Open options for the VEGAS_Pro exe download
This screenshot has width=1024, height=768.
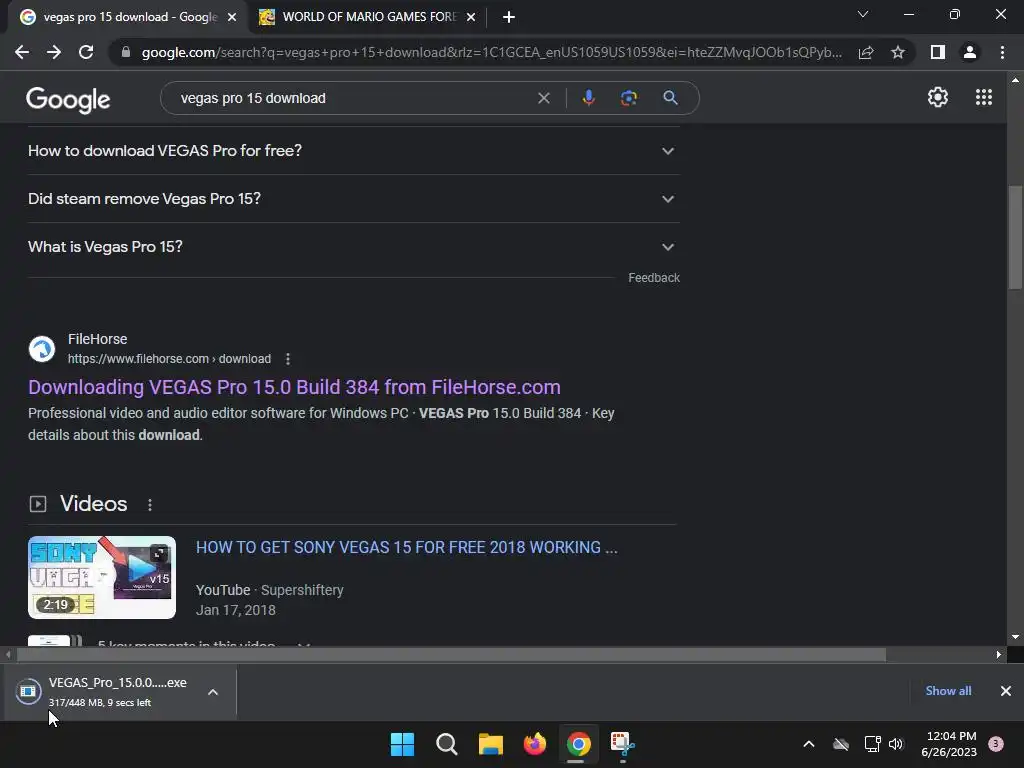(x=213, y=692)
